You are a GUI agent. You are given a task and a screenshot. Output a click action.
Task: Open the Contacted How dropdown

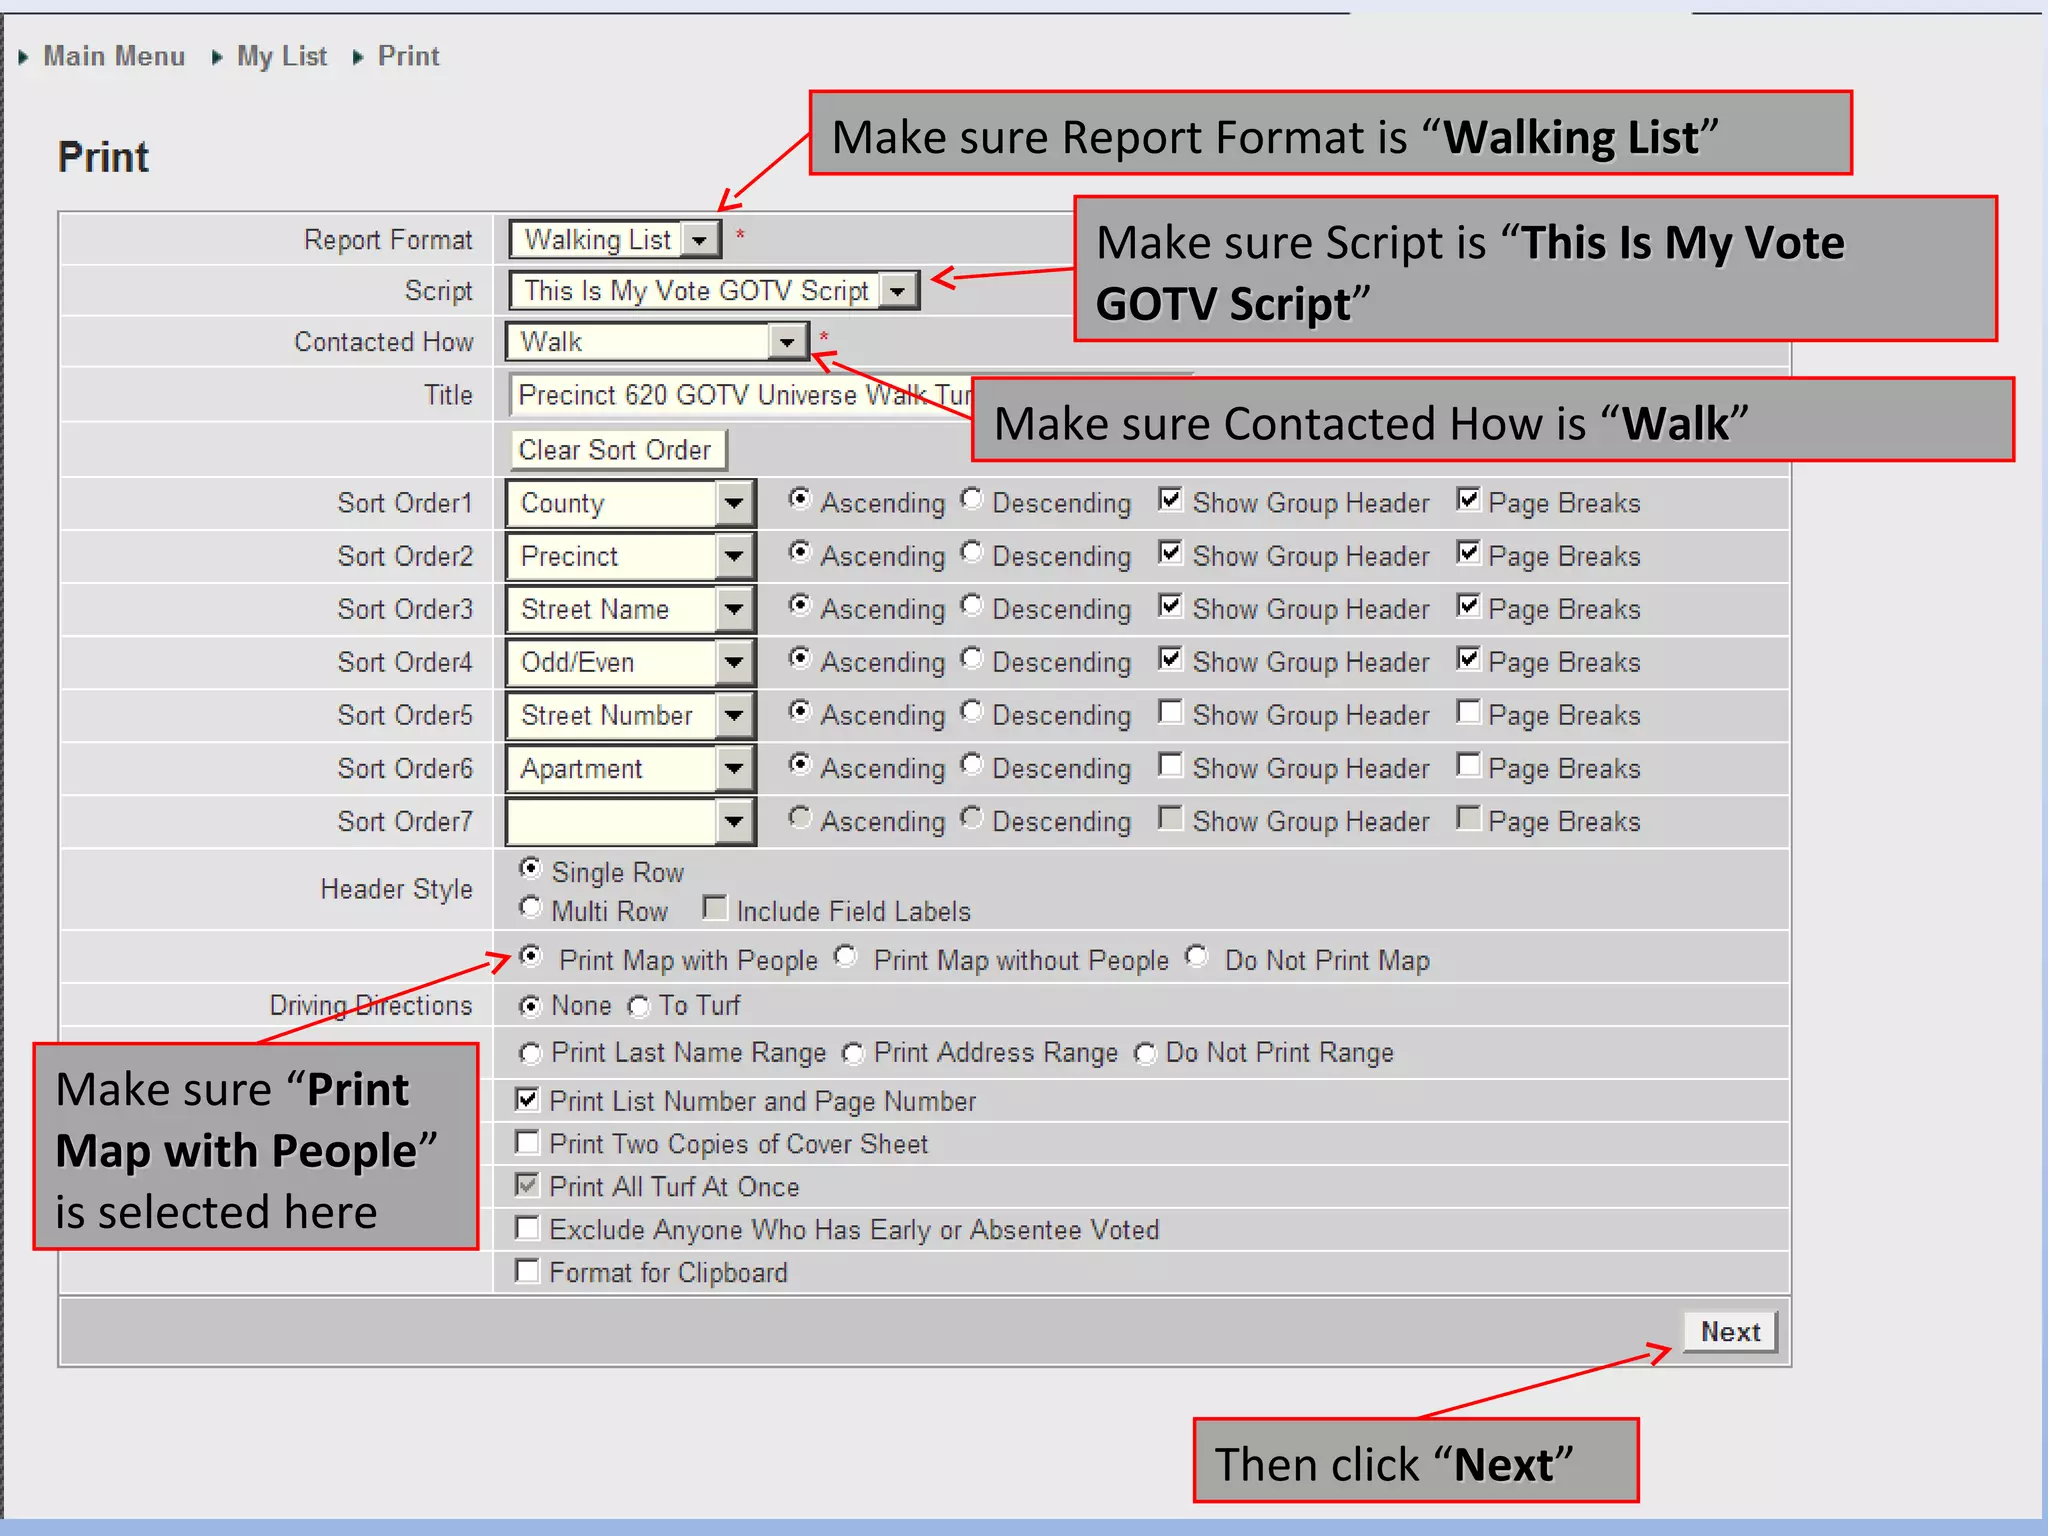(657, 342)
